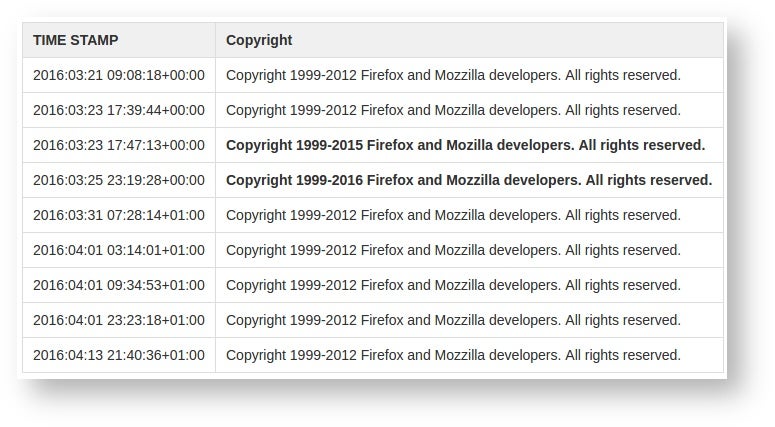This screenshot has width=775, height=427.
Task: Click copyright text beside 03:14:01 timestamp
Action: pos(453,251)
